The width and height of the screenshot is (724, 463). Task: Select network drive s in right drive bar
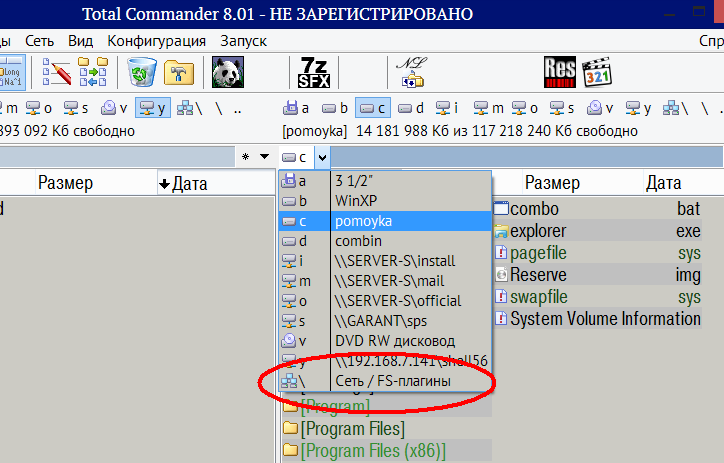[x=562, y=108]
